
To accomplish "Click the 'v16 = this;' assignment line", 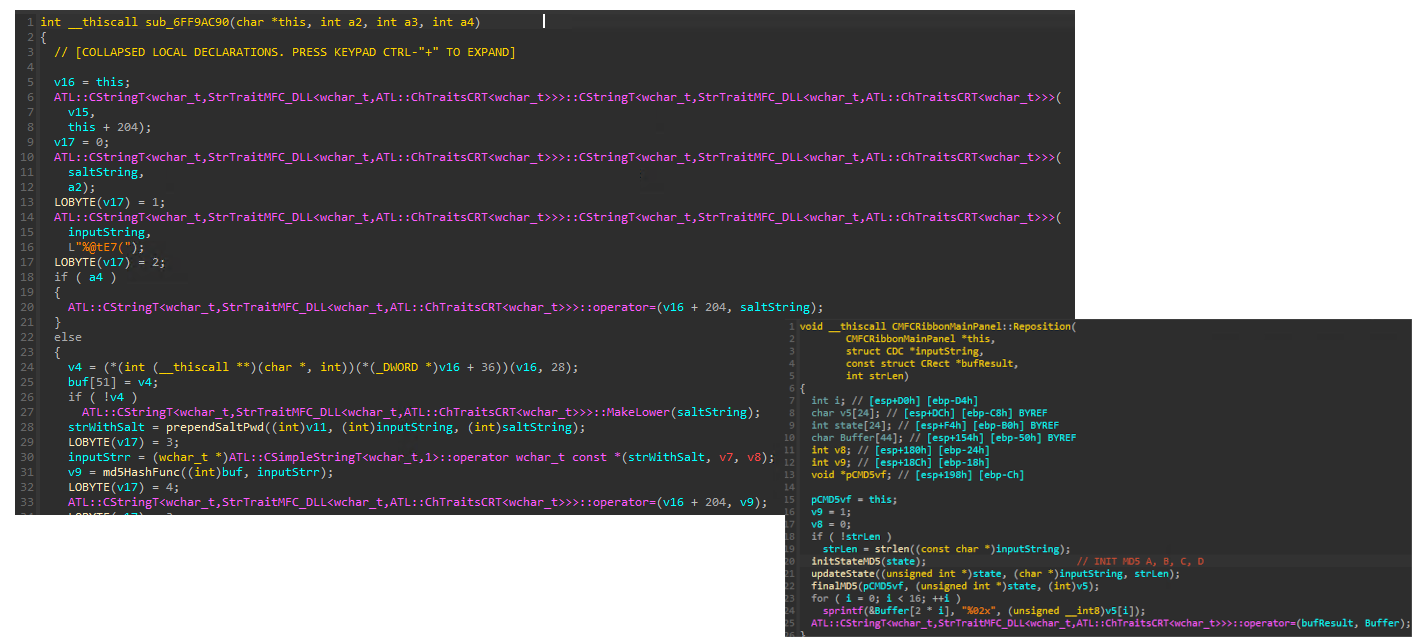I will point(92,82).
